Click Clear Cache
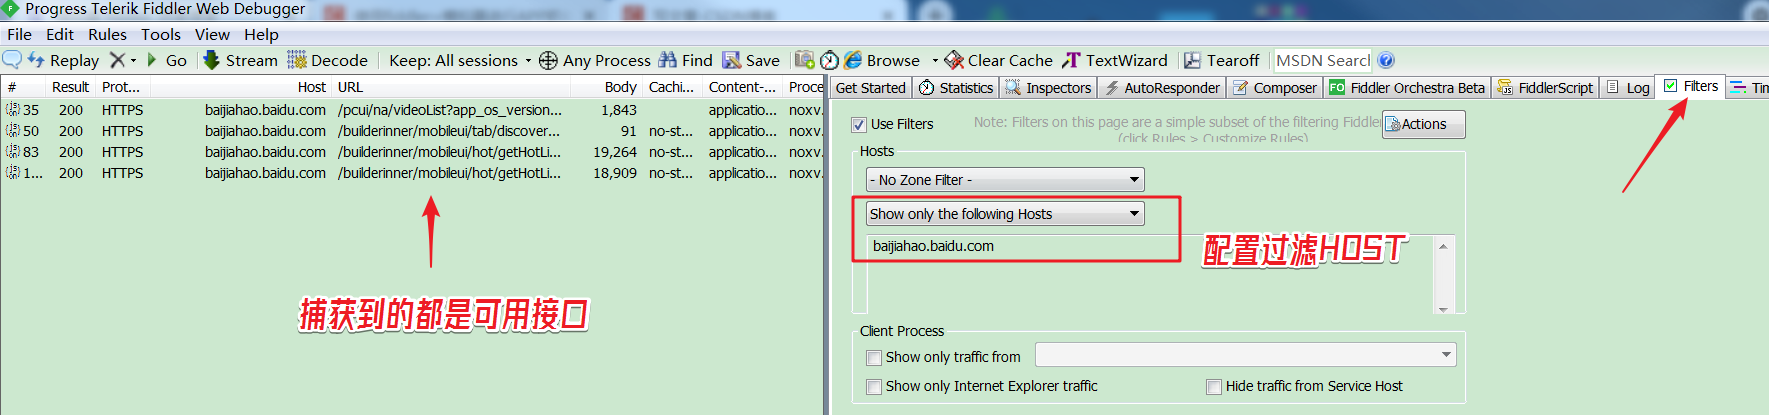Image resolution: width=1769 pixels, height=415 pixels. [999, 60]
